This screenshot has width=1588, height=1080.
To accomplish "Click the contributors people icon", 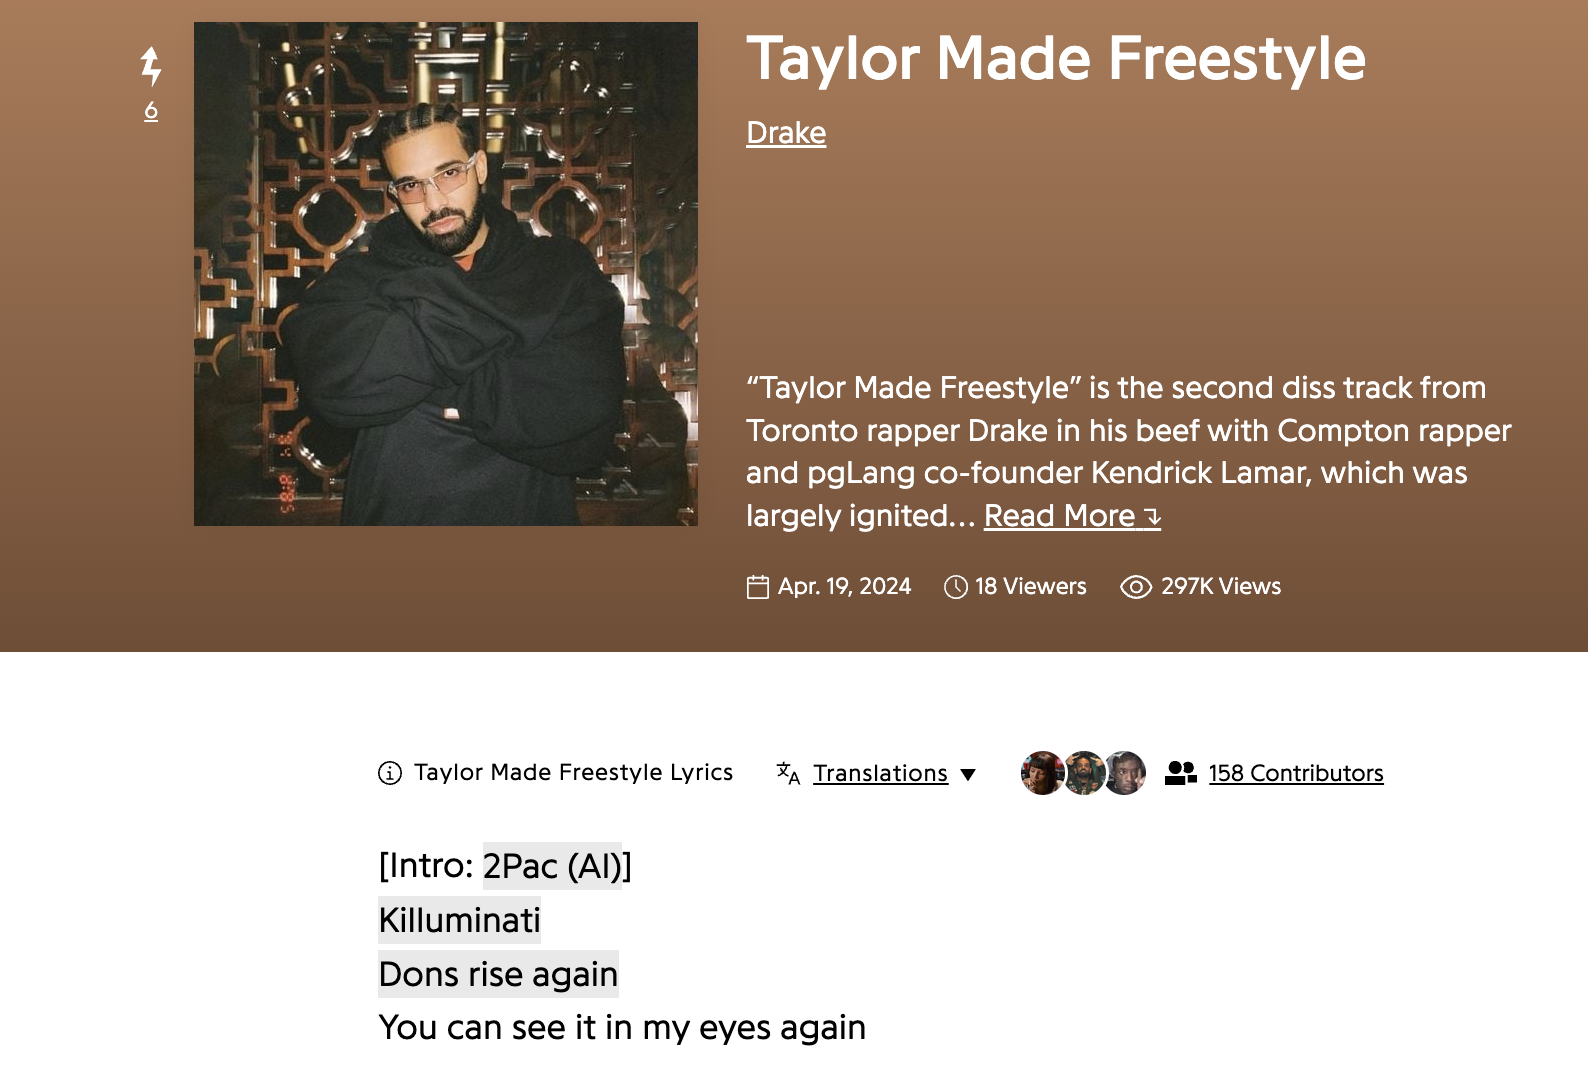I will click(1180, 773).
